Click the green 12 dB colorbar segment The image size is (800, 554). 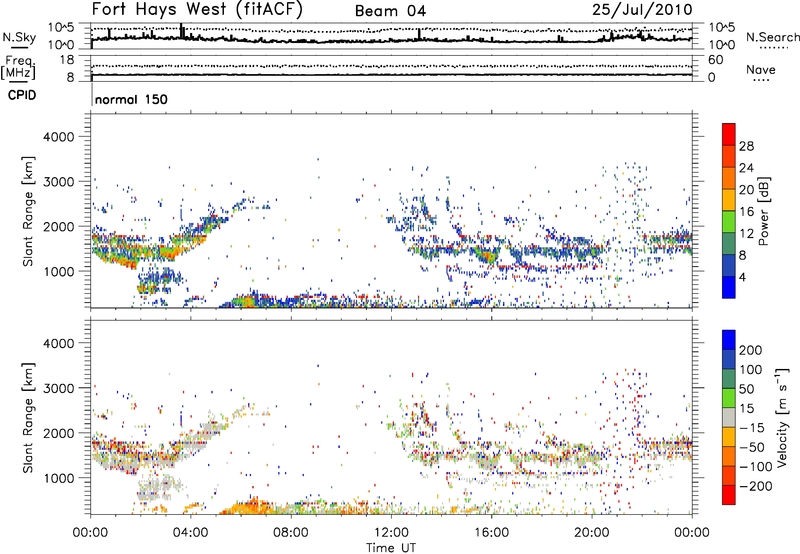point(729,221)
